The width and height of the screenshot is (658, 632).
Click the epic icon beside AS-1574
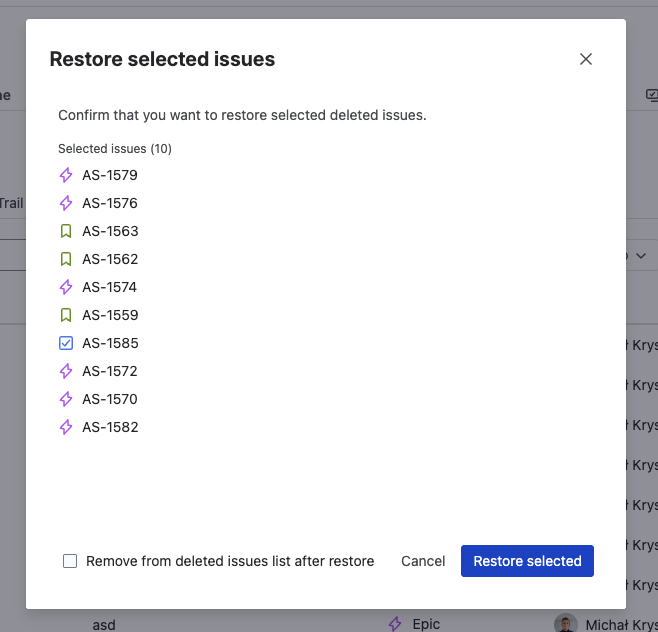coord(66,287)
